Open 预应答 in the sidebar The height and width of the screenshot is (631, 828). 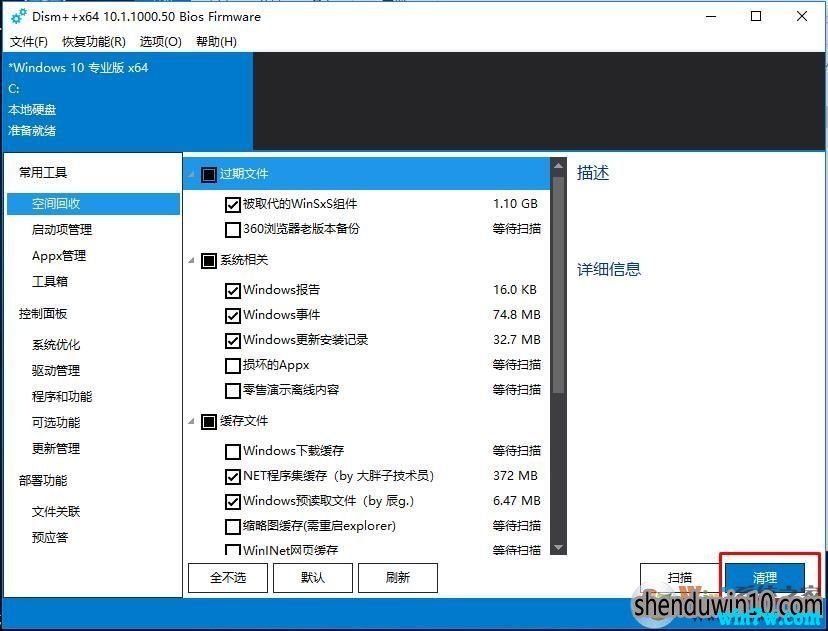click(x=50, y=538)
